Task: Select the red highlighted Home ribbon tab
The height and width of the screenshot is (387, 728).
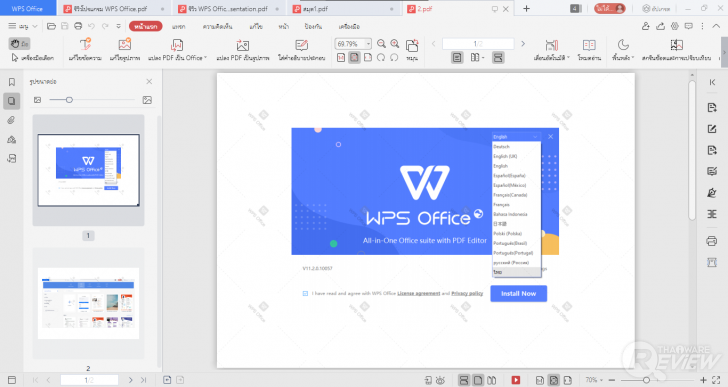Action: pyautogui.click(x=145, y=26)
